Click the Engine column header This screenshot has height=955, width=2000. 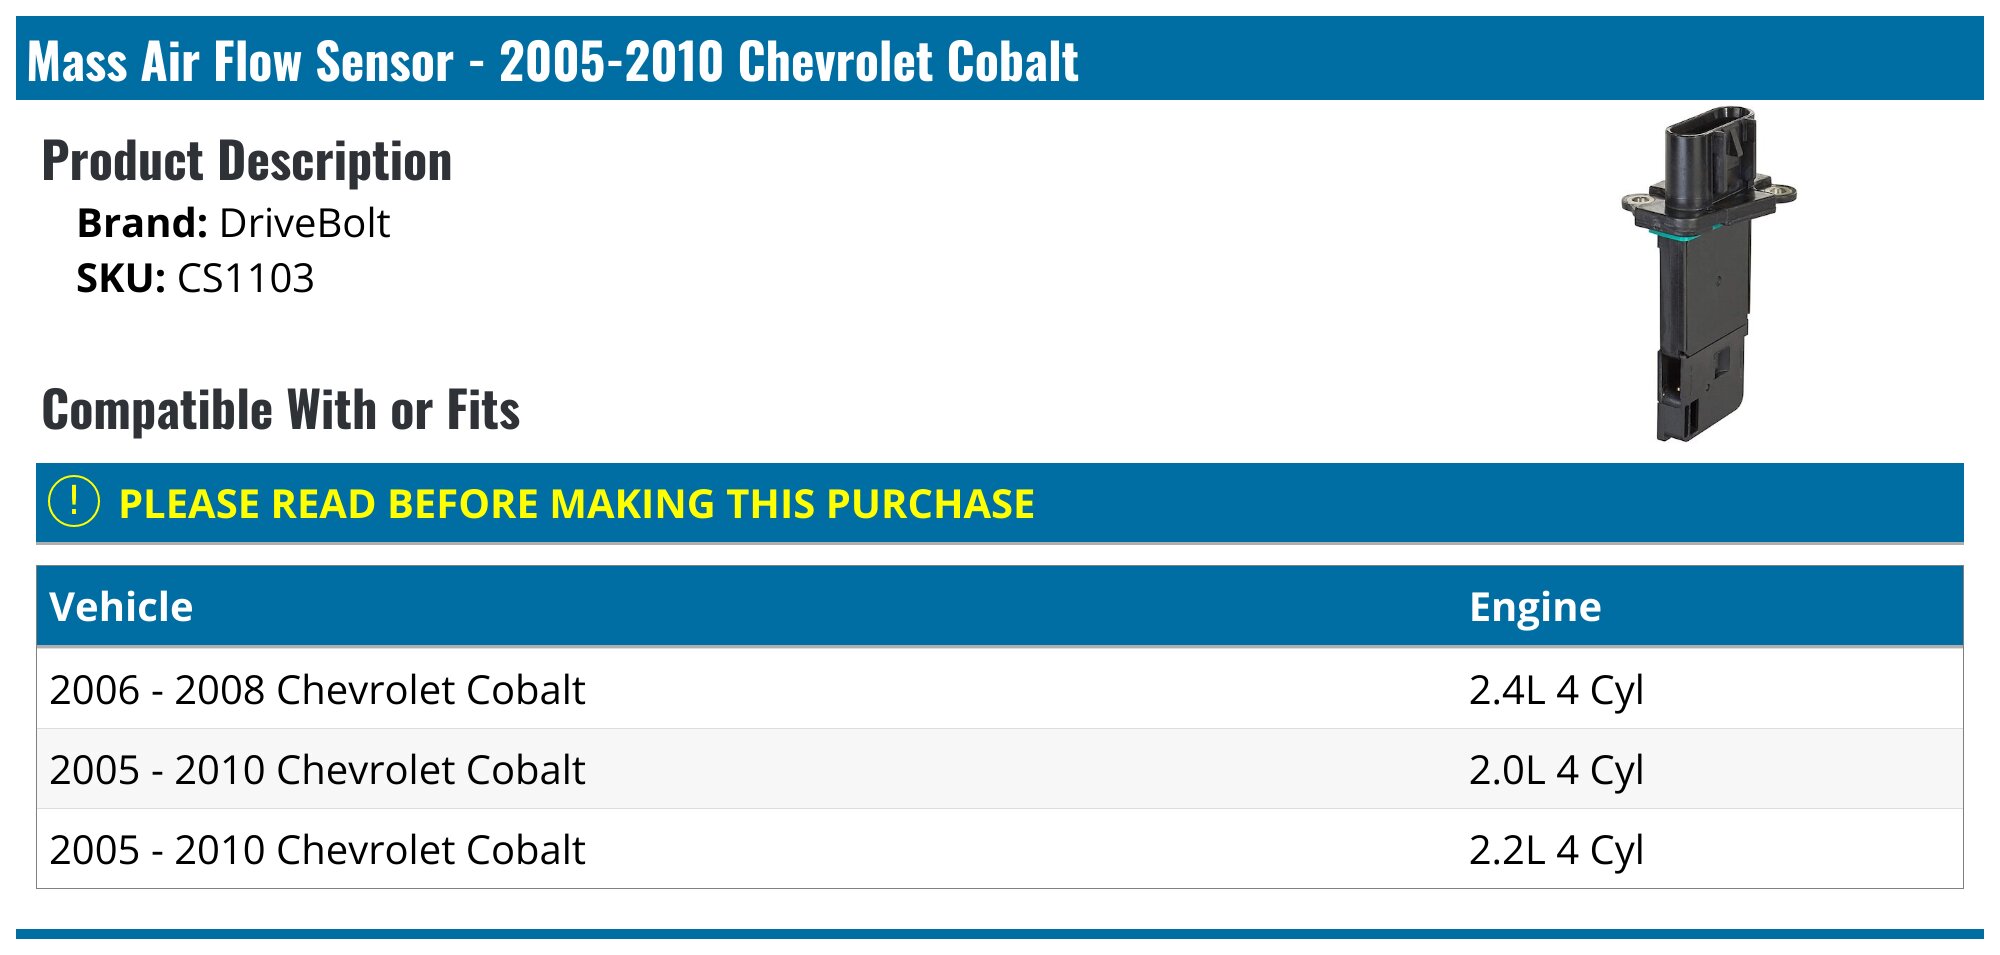click(x=1535, y=607)
